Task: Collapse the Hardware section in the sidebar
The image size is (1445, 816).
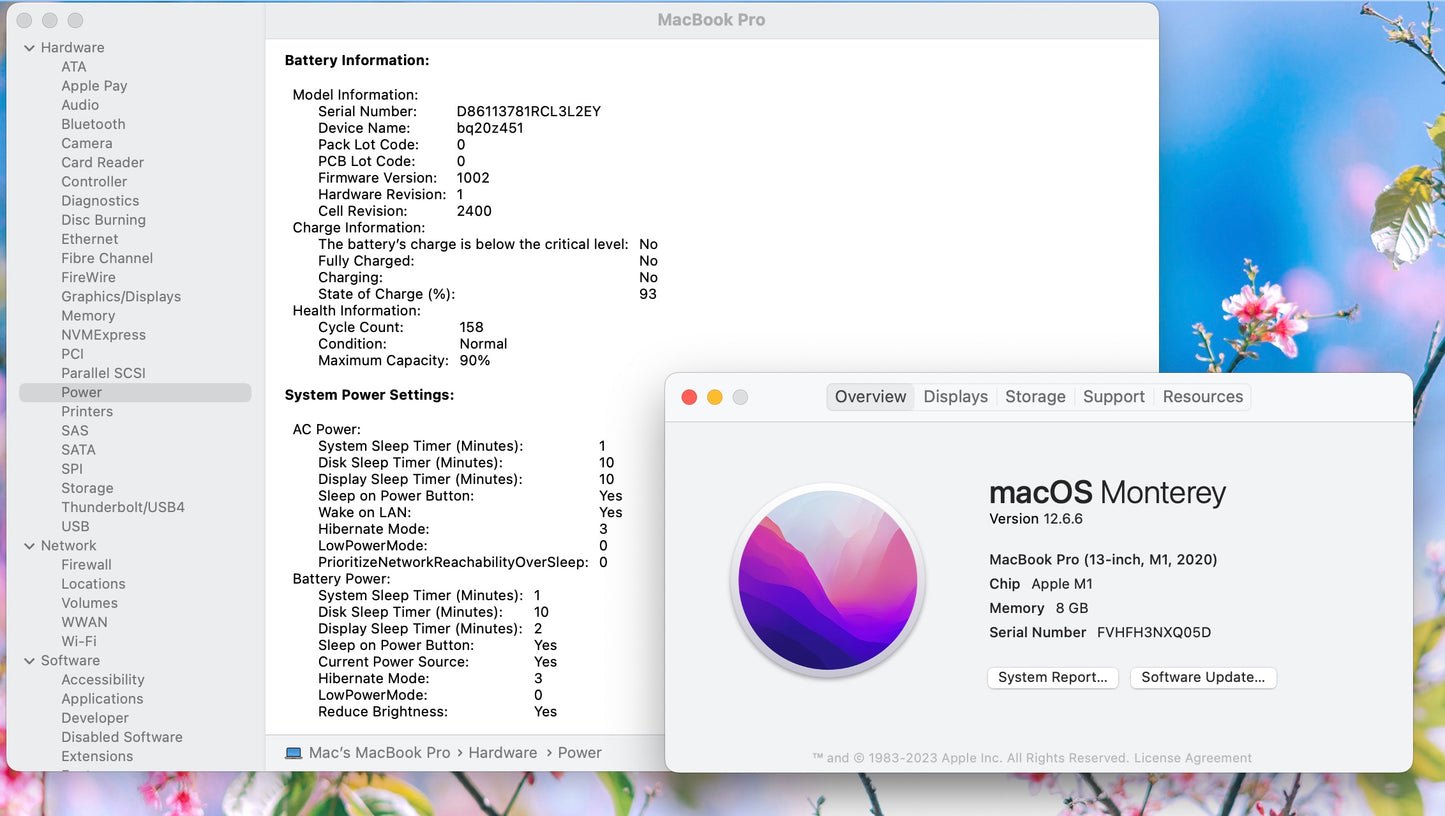Action: point(28,47)
